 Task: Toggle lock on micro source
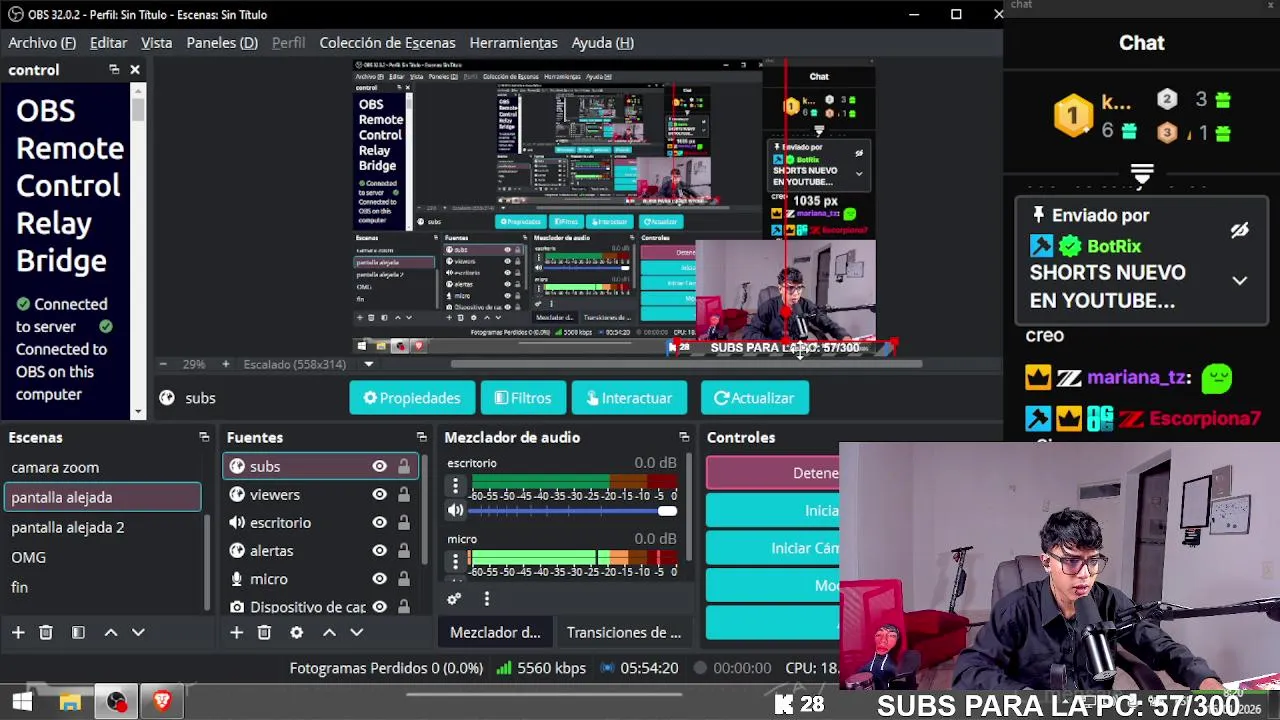(x=404, y=578)
